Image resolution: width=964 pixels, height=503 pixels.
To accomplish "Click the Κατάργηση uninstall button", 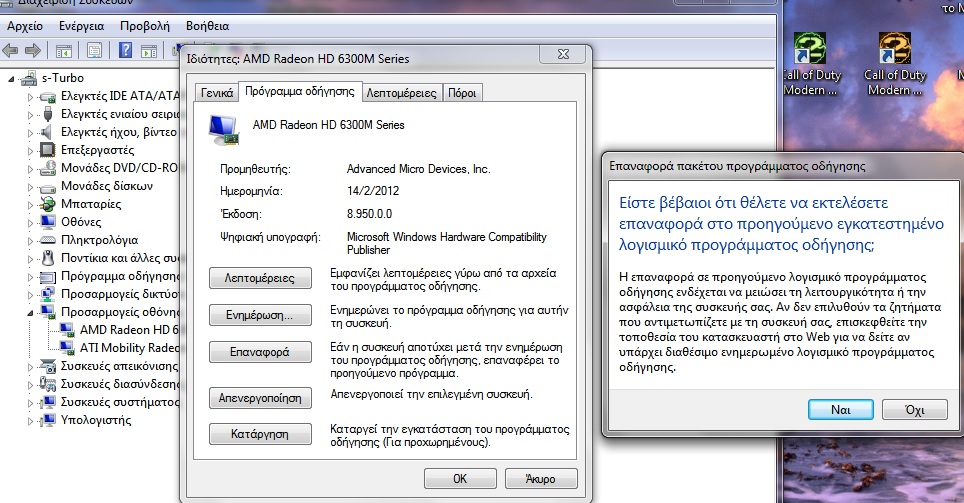I will 260,434.
